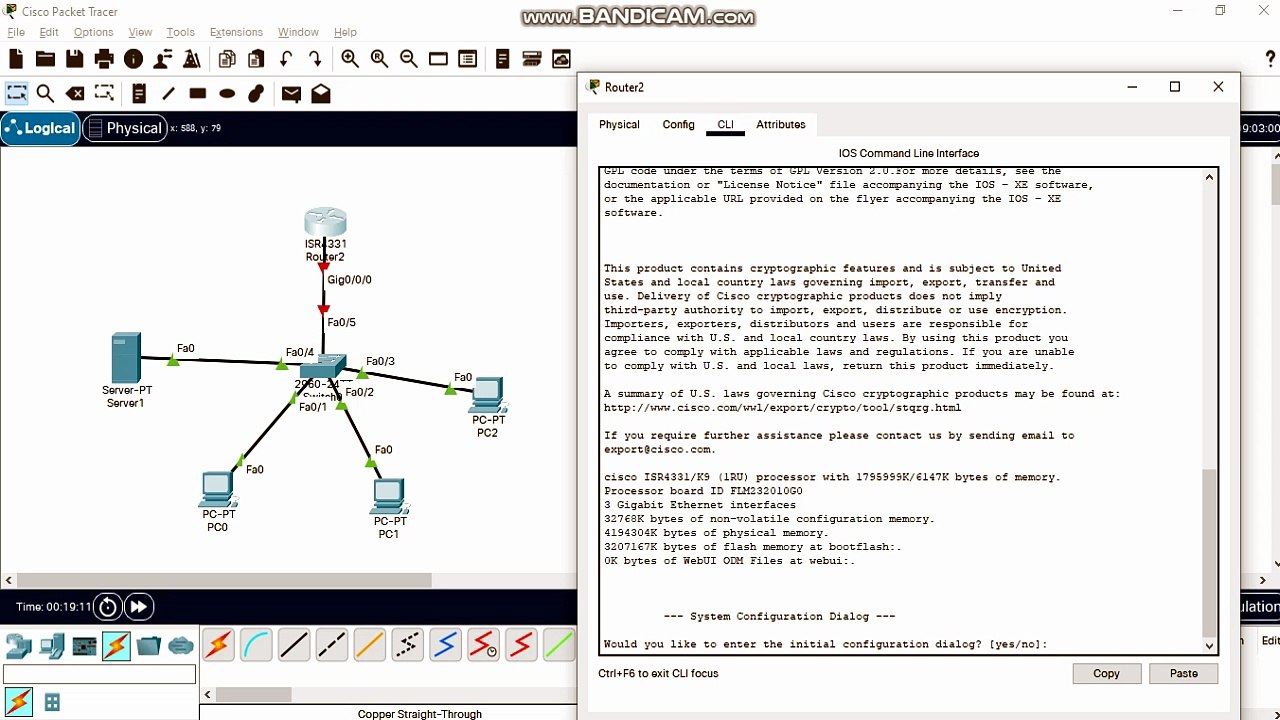The image size is (1280, 720).
Task: Select the Draw Ellipse tool
Action: click(x=227, y=93)
